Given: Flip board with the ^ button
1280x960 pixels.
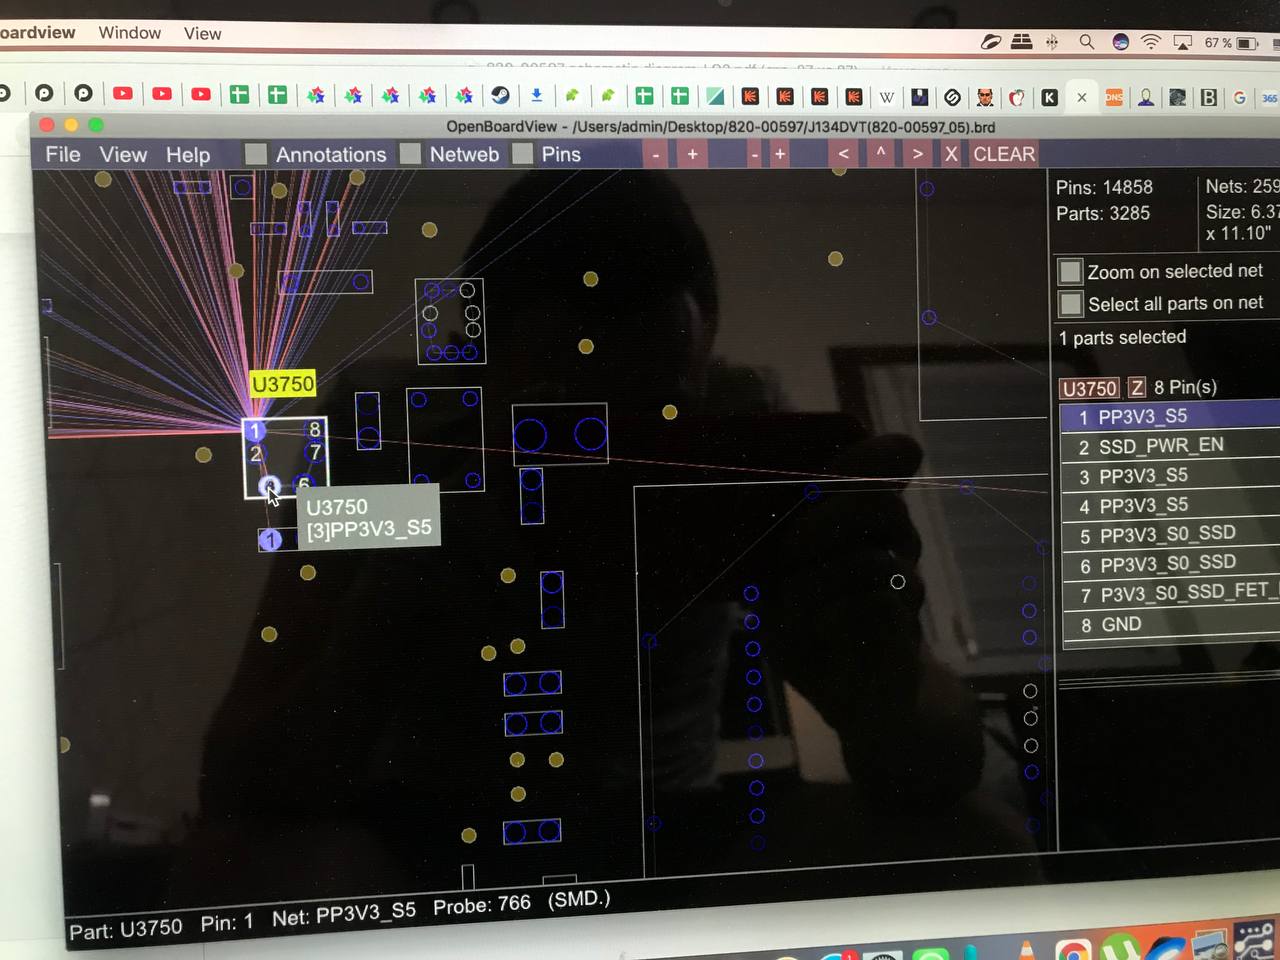Looking at the screenshot, I should 881,153.
